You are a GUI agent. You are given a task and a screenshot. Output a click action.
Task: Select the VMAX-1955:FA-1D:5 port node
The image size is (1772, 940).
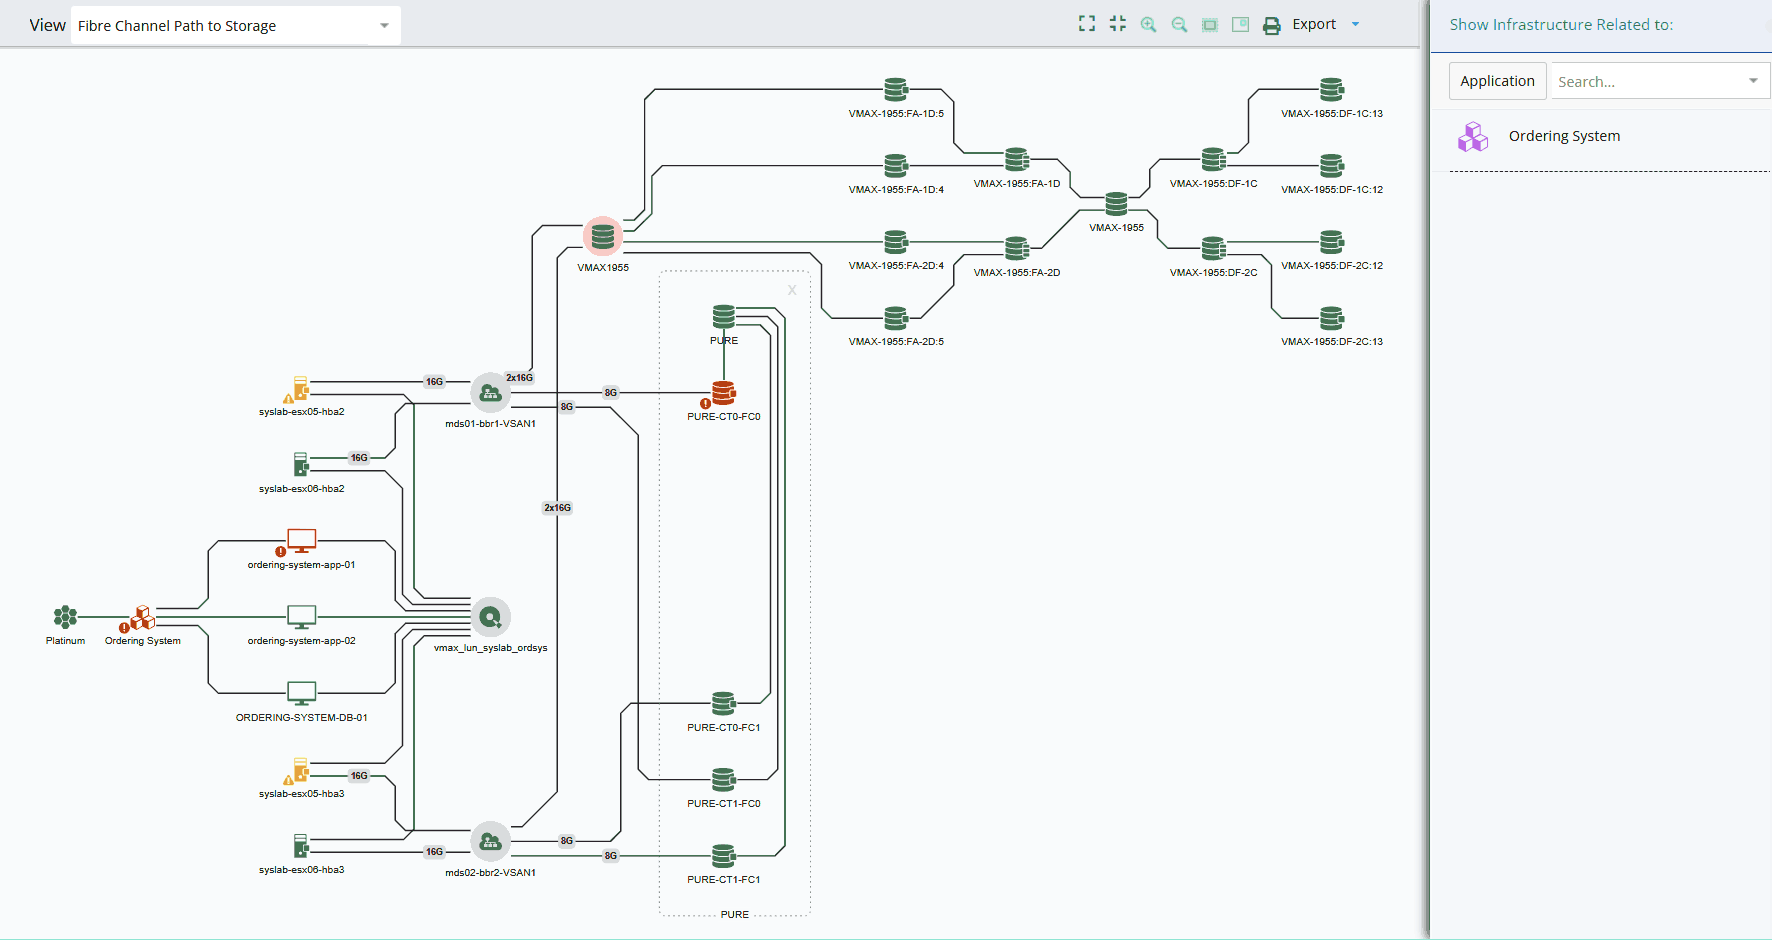[x=896, y=90]
